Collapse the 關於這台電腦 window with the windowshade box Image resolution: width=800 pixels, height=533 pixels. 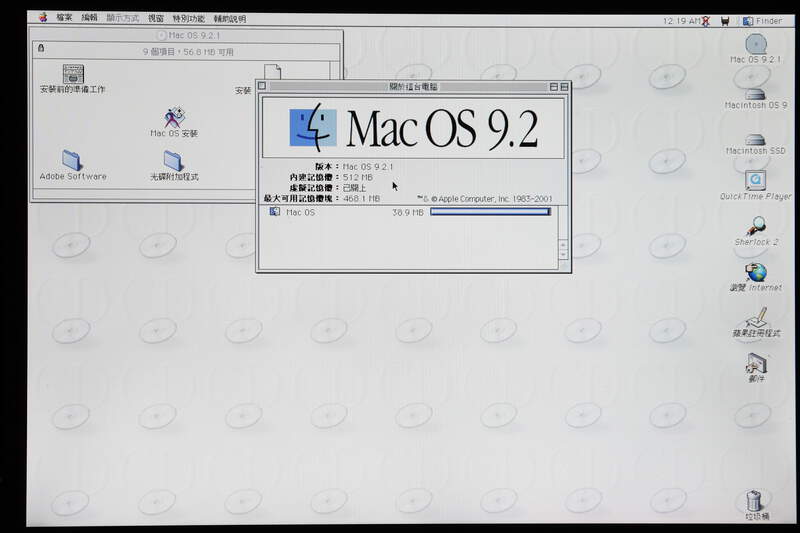click(x=564, y=87)
